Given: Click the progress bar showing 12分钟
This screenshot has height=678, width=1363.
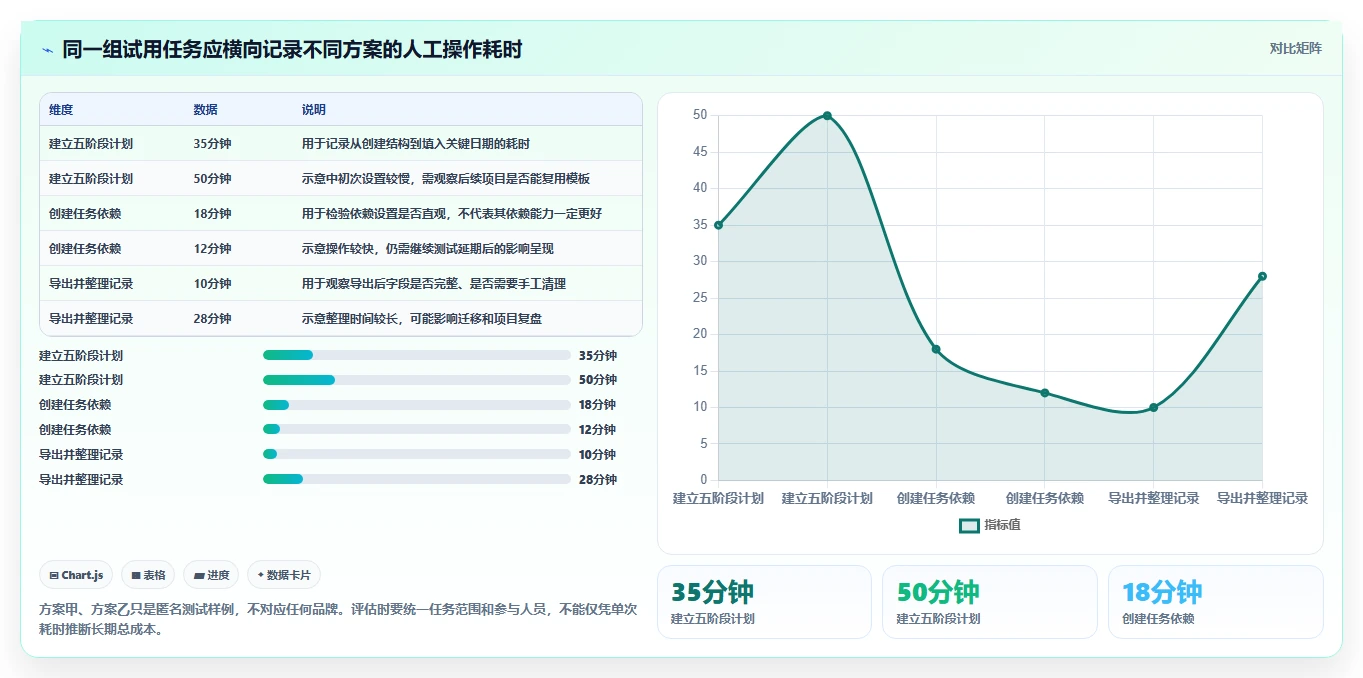Looking at the screenshot, I should tap(416, 430).
